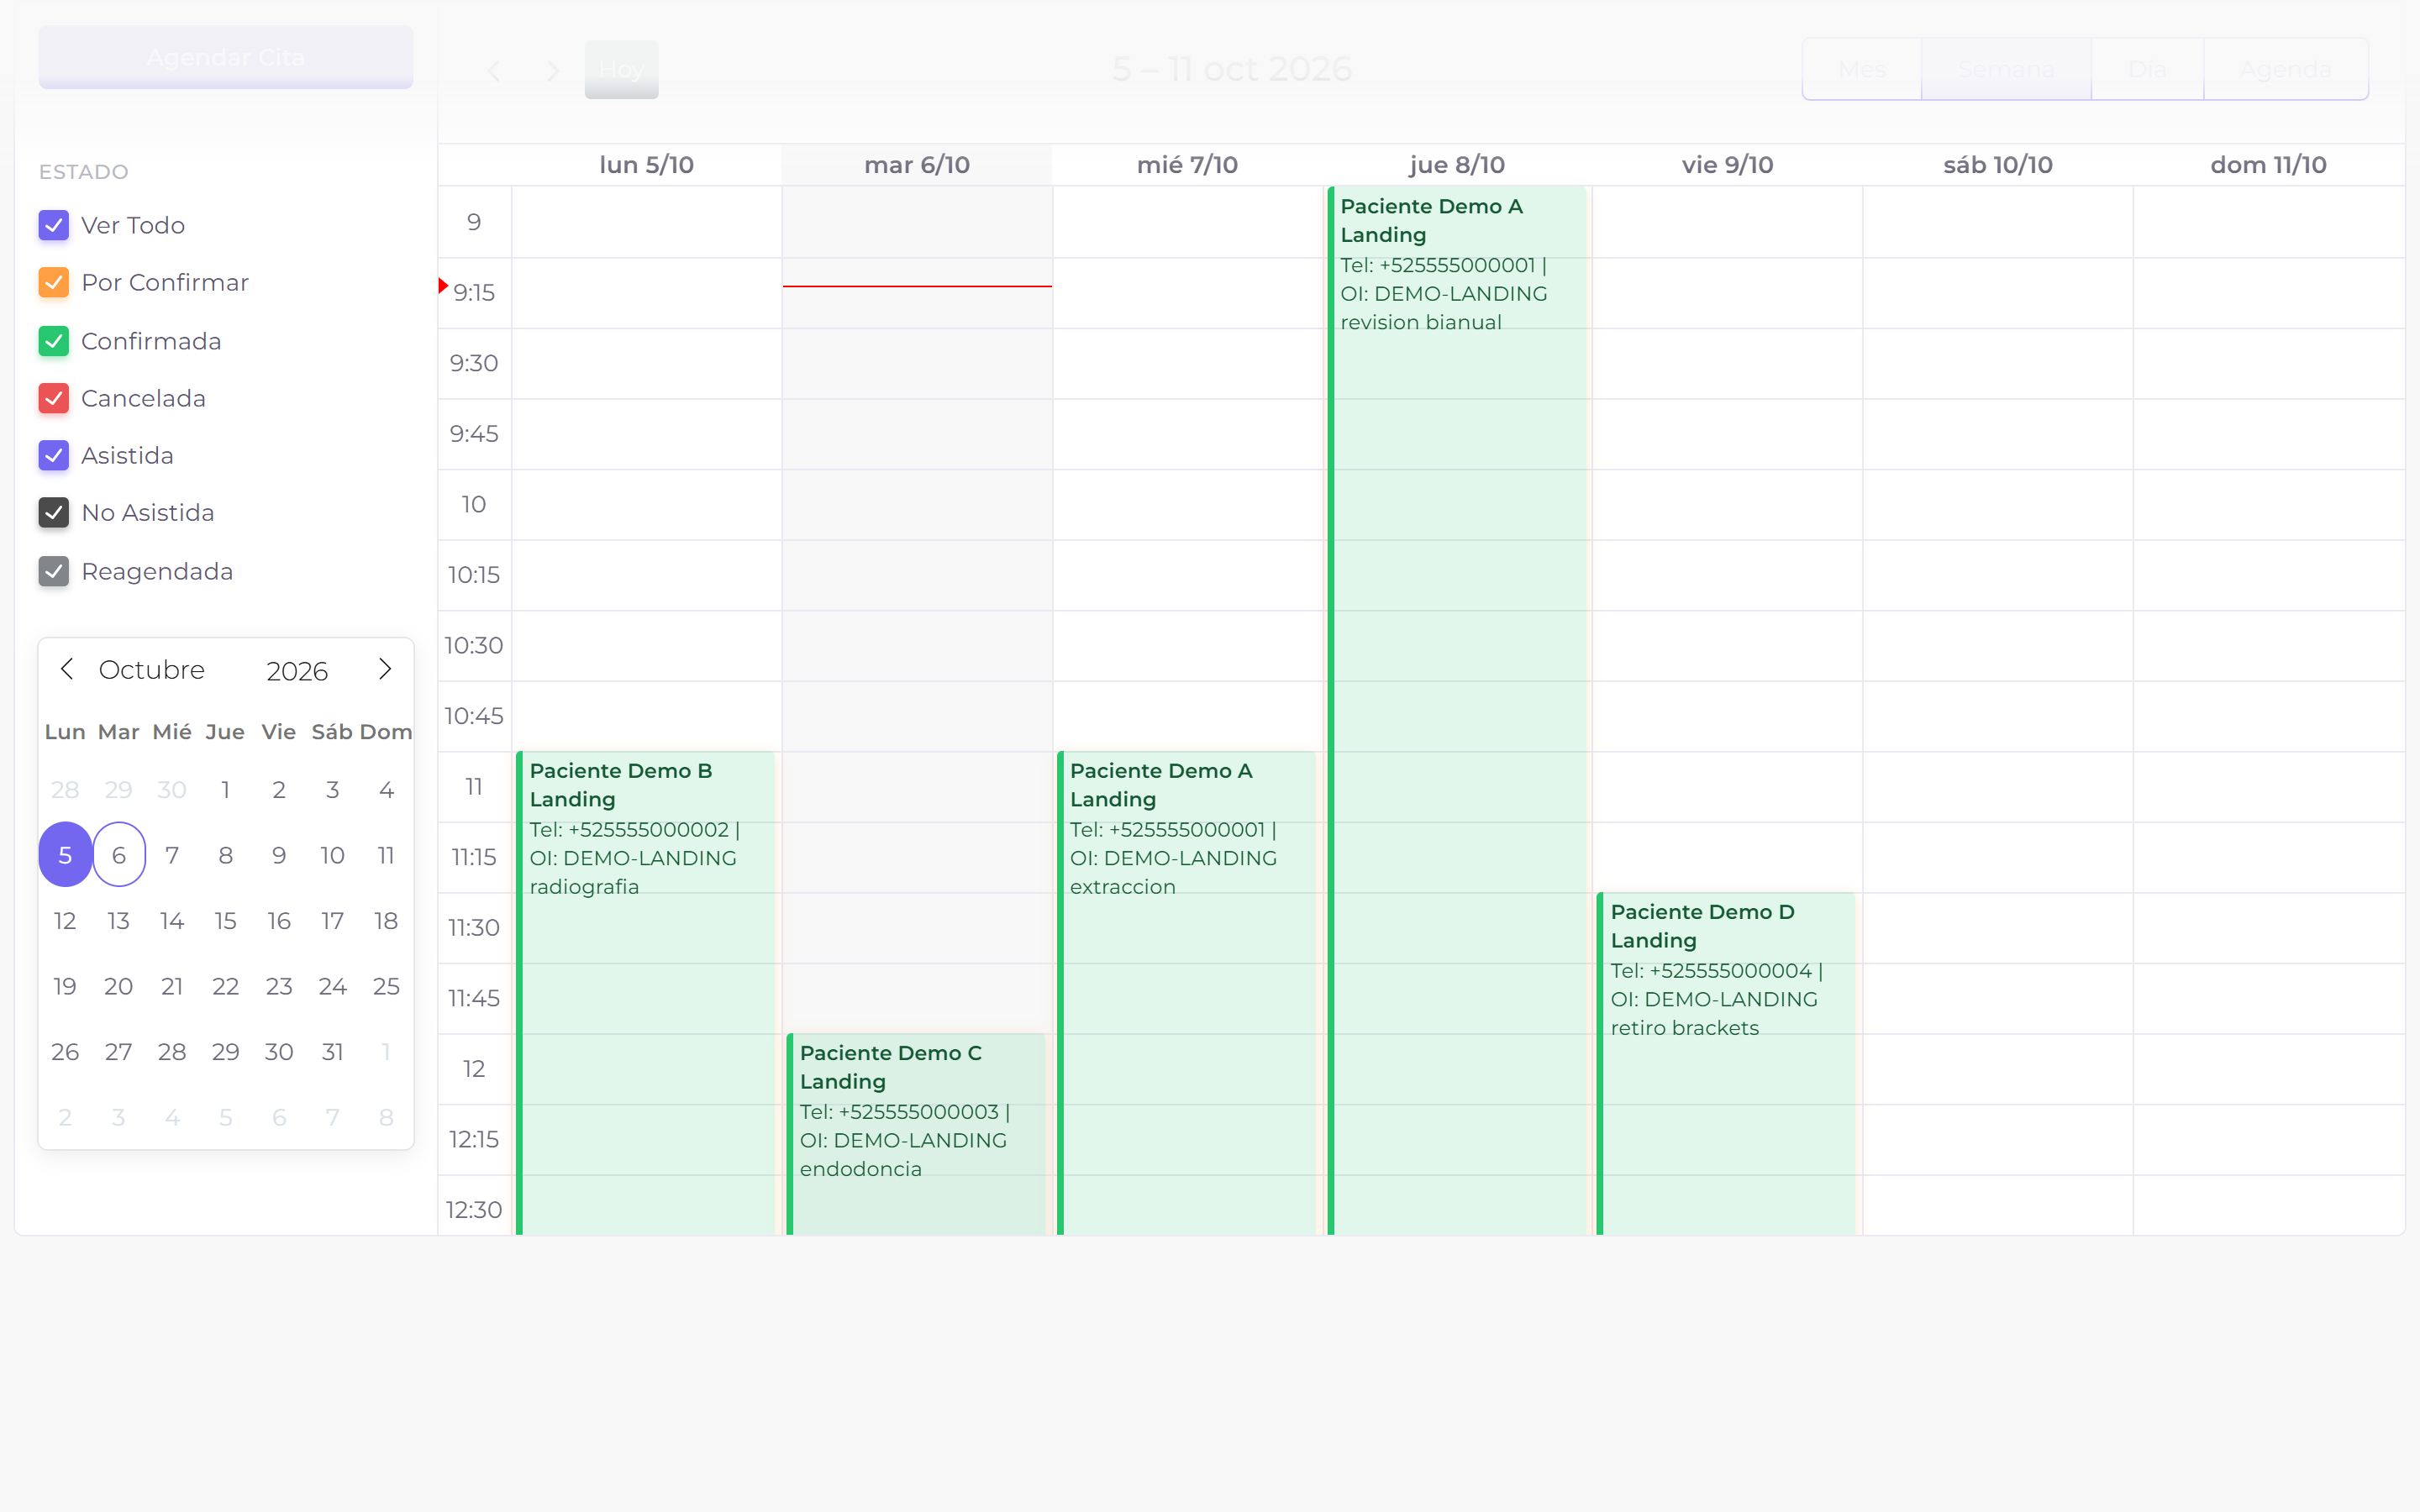The image size is (2420, 1512).
Task: Show previous month in mini calendar
Action: [x=67, y=669]
